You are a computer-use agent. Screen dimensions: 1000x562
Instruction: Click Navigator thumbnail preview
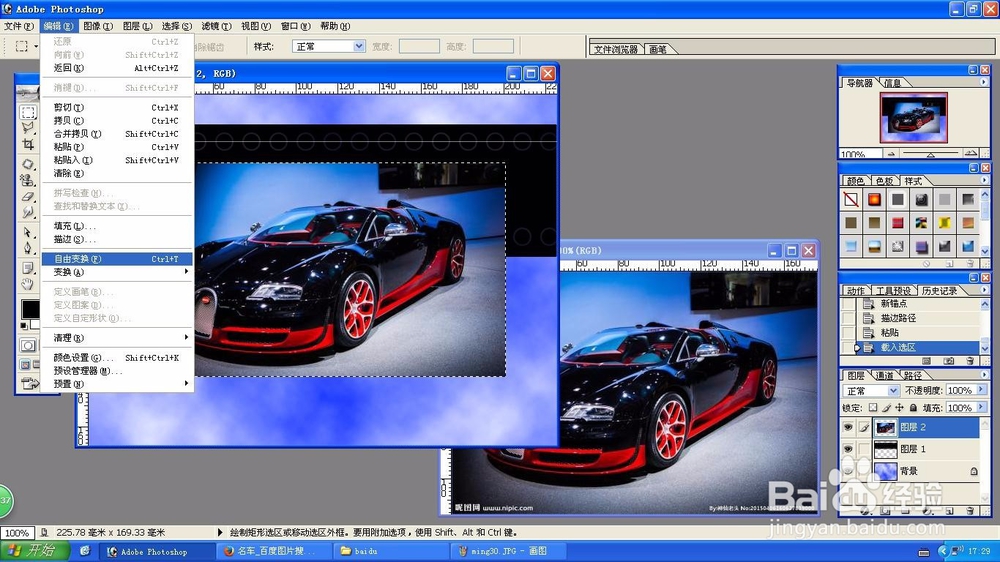913,117
